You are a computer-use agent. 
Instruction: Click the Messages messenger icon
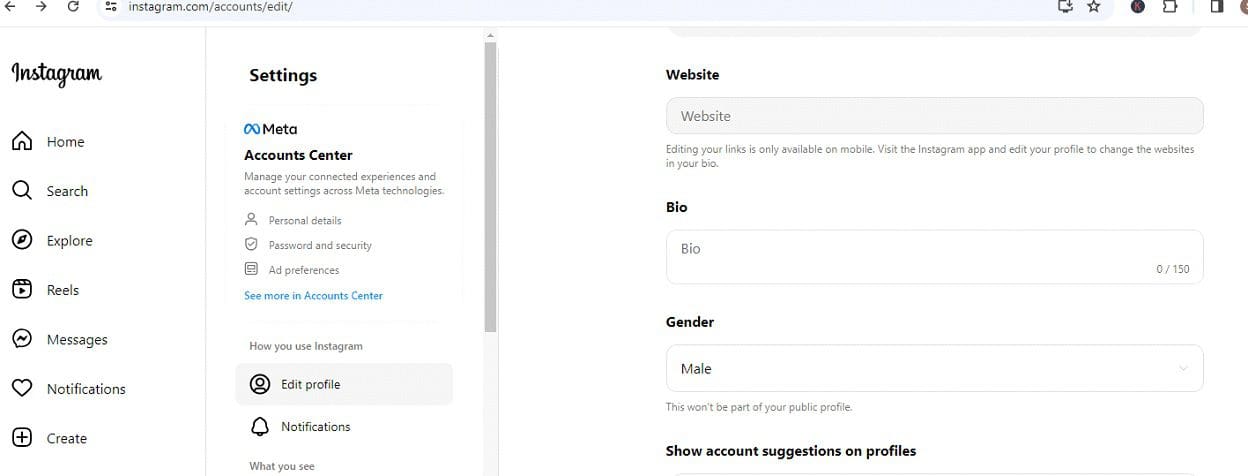(x=22, y=339)
